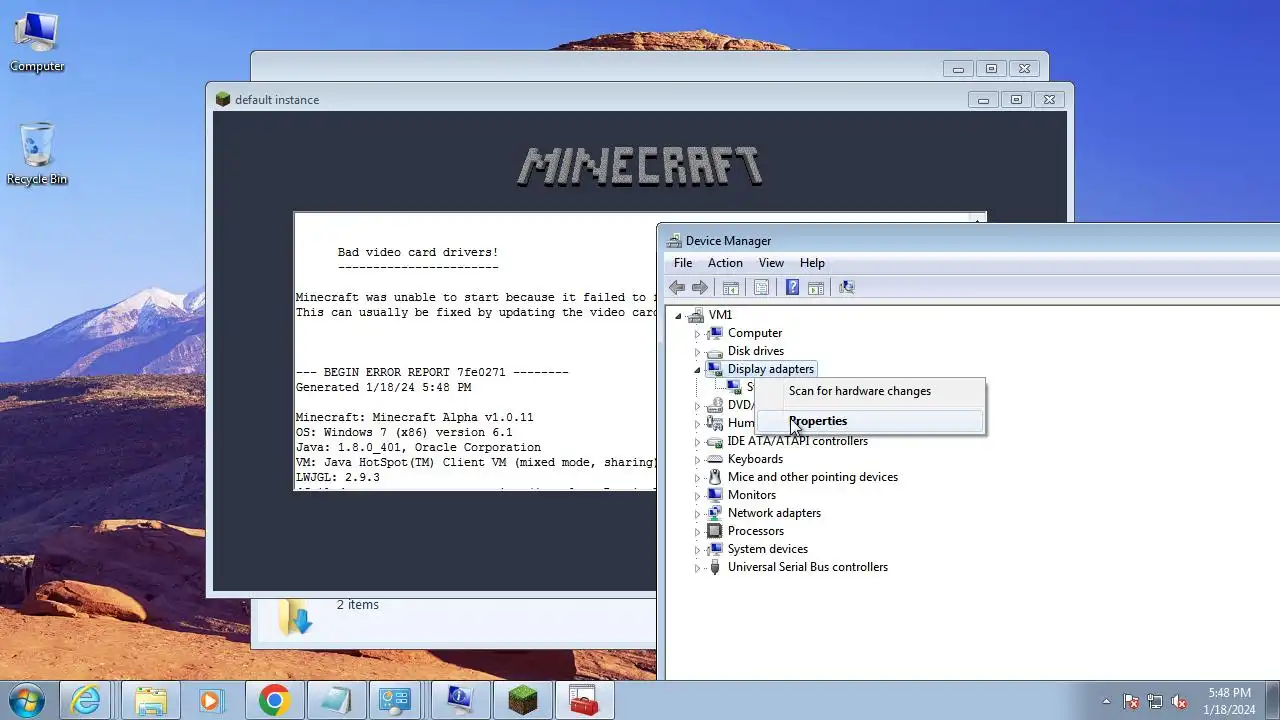Viewport: 1280px width, 720px height.
Task: Click the blue Help question-mark toolbar icon
Action: coord(792,288)
